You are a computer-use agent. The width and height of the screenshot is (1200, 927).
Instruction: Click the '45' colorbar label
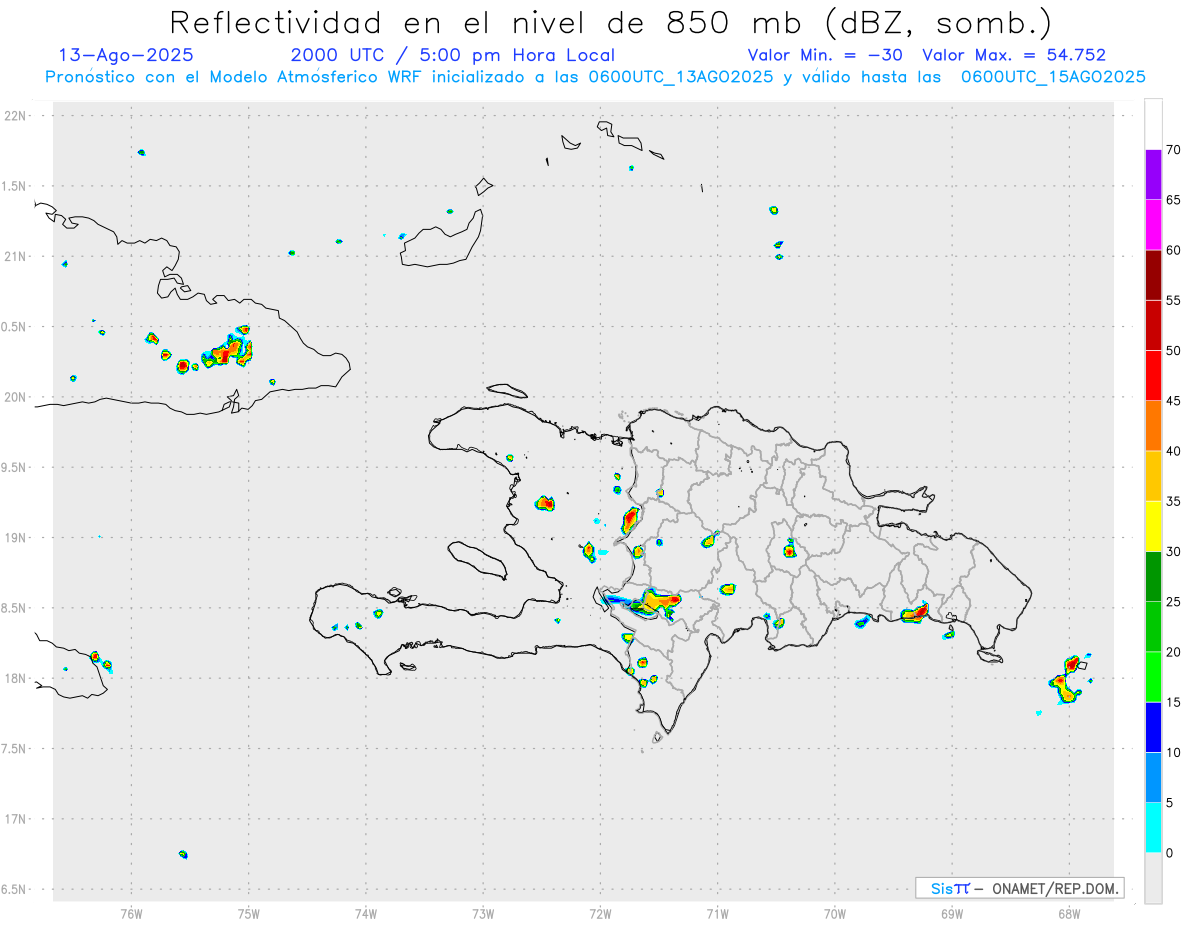pyautogui.click(x=1173, y=401)
